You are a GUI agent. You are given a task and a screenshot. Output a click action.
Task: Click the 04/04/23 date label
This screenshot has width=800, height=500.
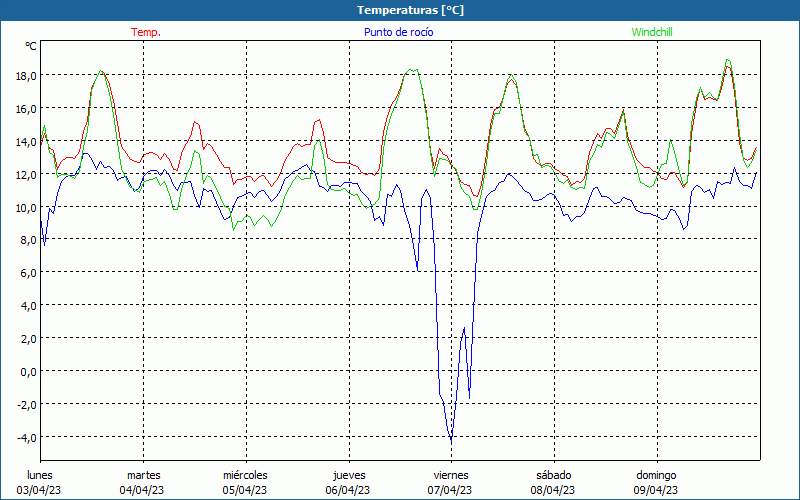(142, 490)
